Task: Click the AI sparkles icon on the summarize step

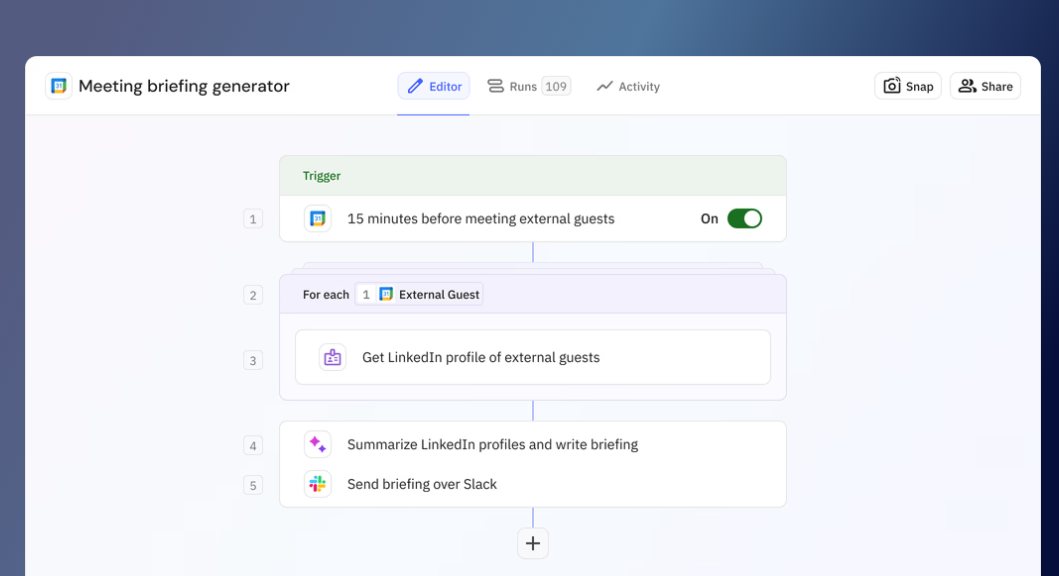Action: click(x=316, y=444)
